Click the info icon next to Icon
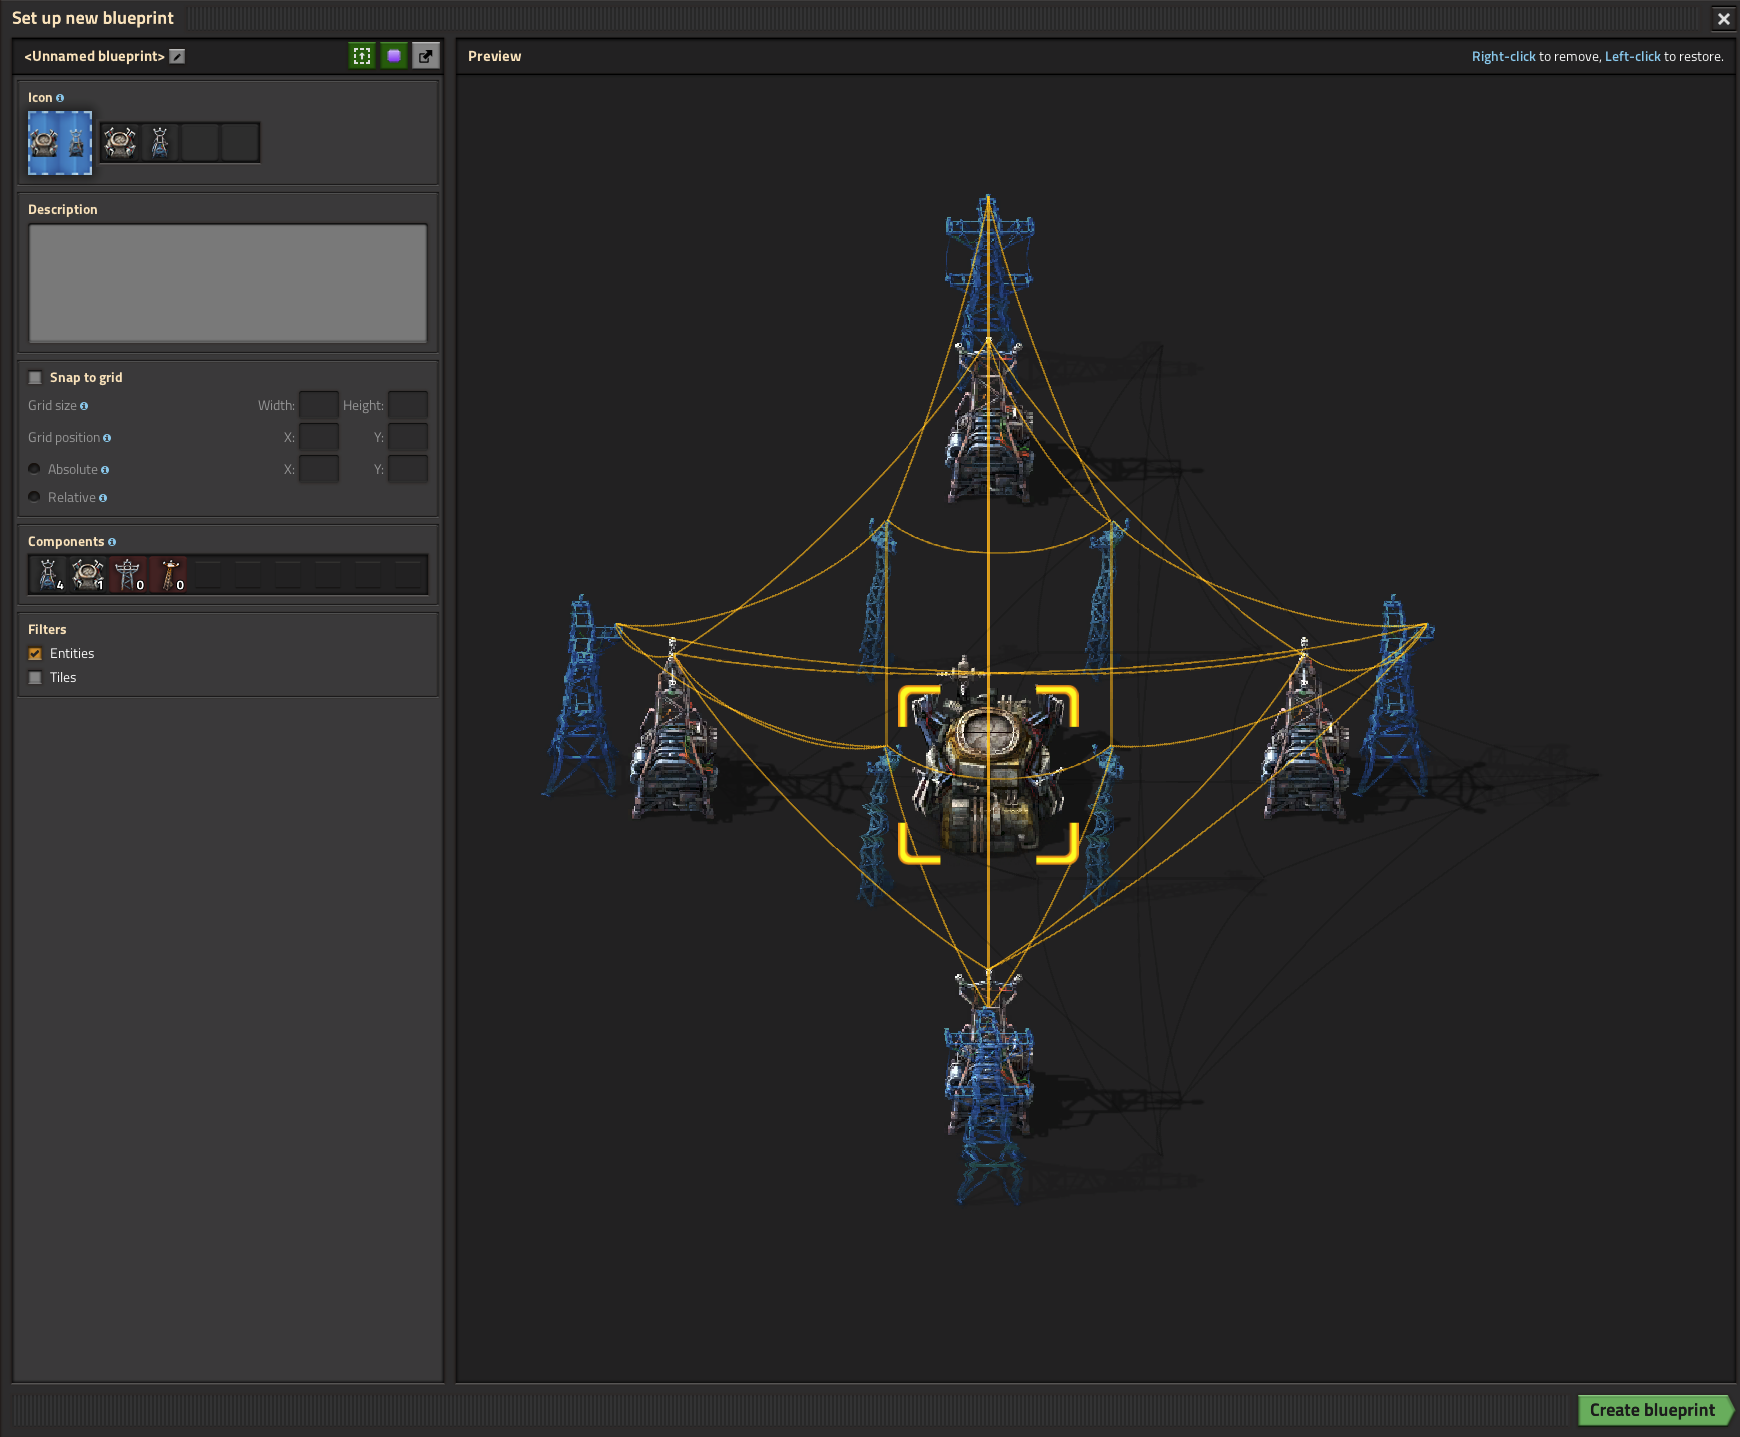Screen dimensions: 1740x1437 [60, 98]
